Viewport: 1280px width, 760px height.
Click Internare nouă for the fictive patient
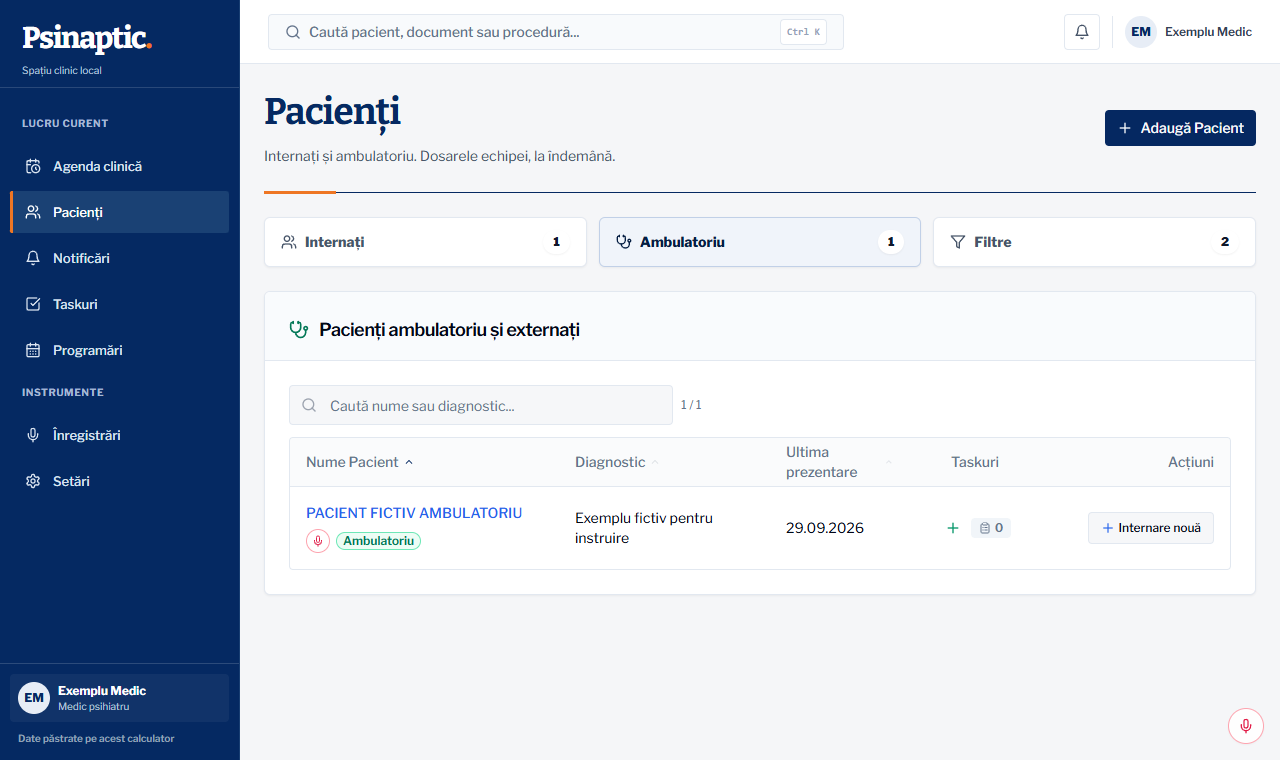pos(1151,528)
